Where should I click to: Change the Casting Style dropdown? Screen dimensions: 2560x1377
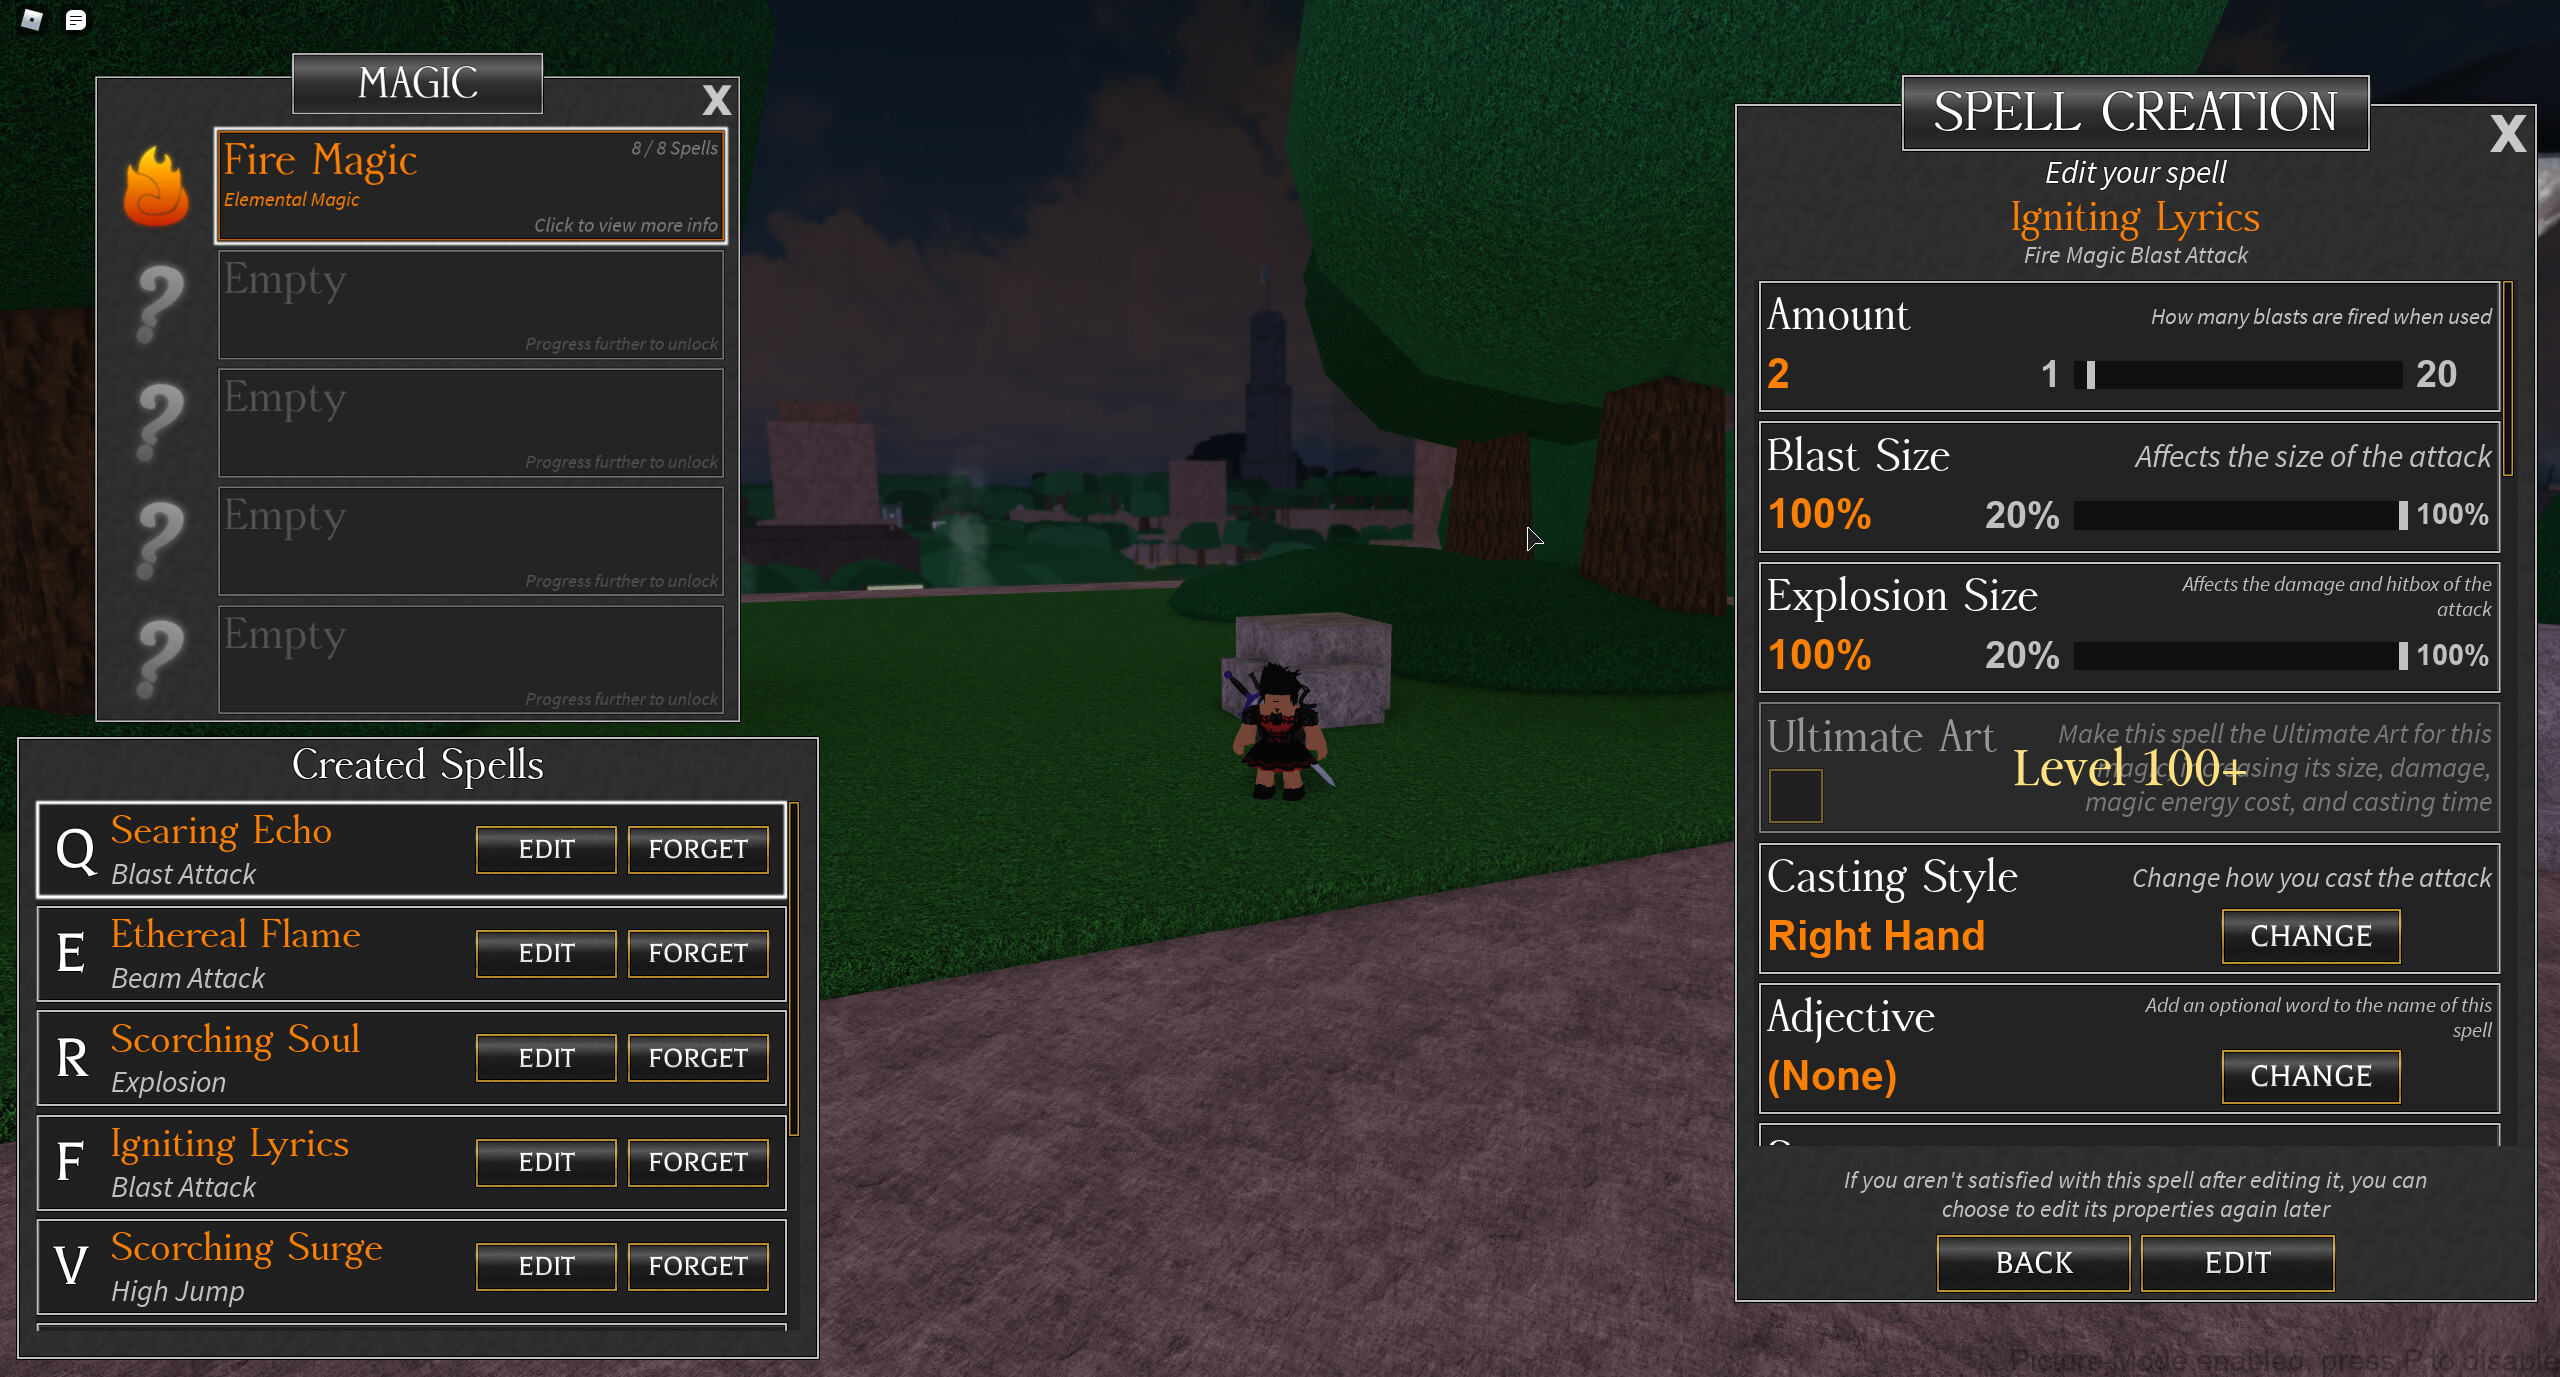click(x=2311, y=934)
